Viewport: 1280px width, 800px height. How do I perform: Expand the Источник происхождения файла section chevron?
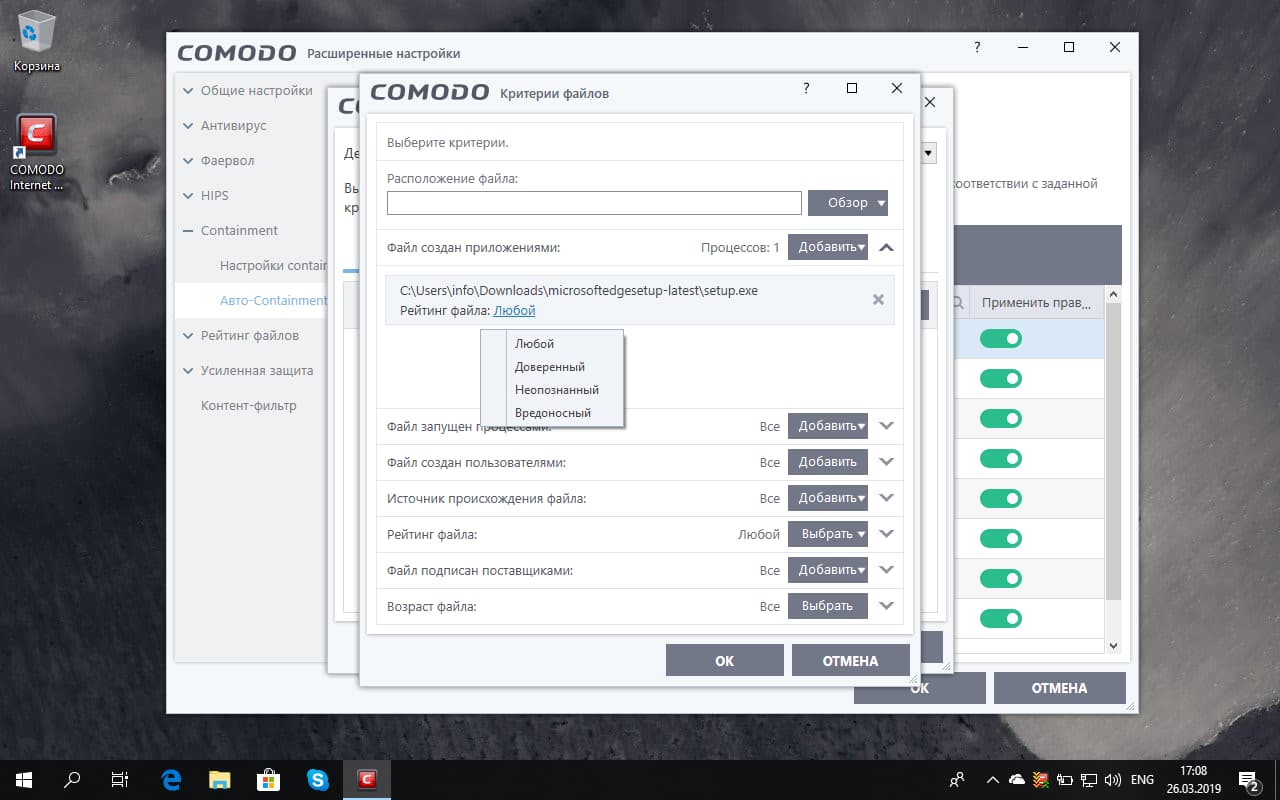pyautogui.click(x=886, y=498)
